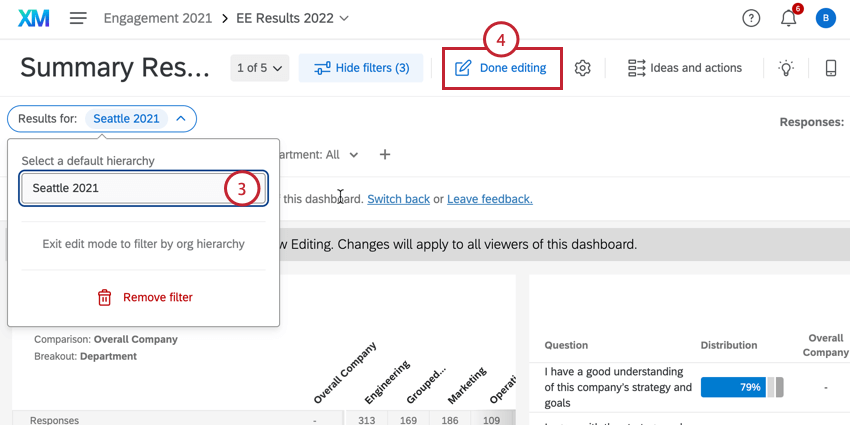
Task: Click the trash icon for Remove filter
Action: (105, 298)
